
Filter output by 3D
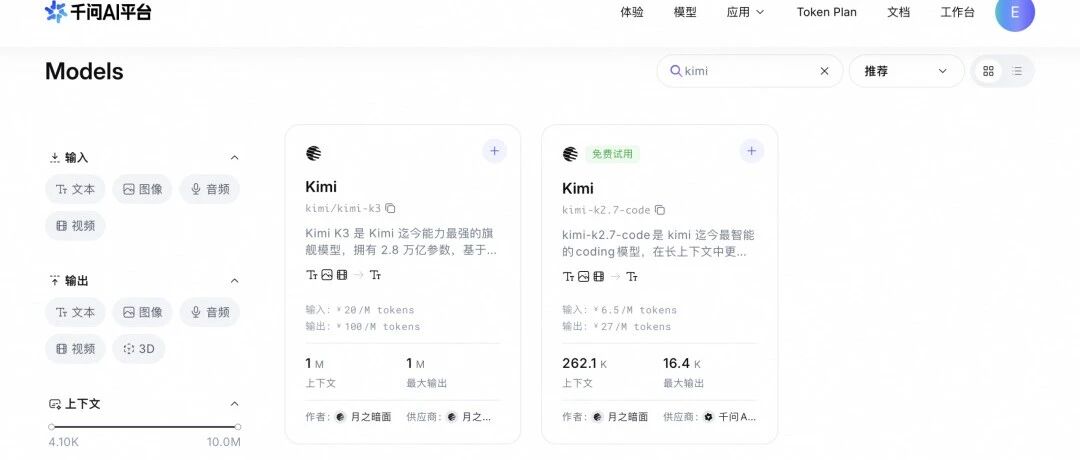point(138,348)
